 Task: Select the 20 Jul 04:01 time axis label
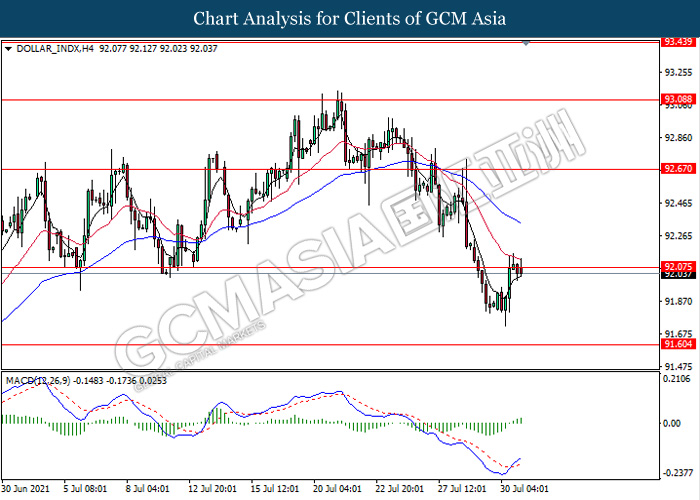point(338,489)
